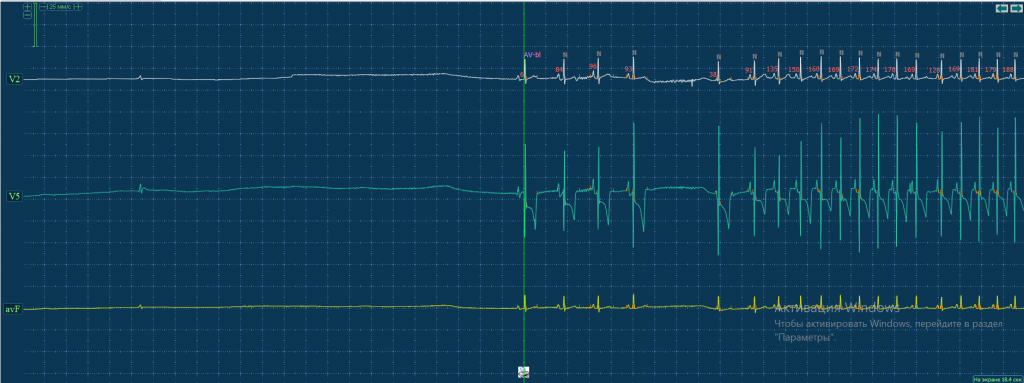Increase sweep speed right of 25 mm/s
This screenshot has width=1024, height=383.
click(x=78, y=7)
